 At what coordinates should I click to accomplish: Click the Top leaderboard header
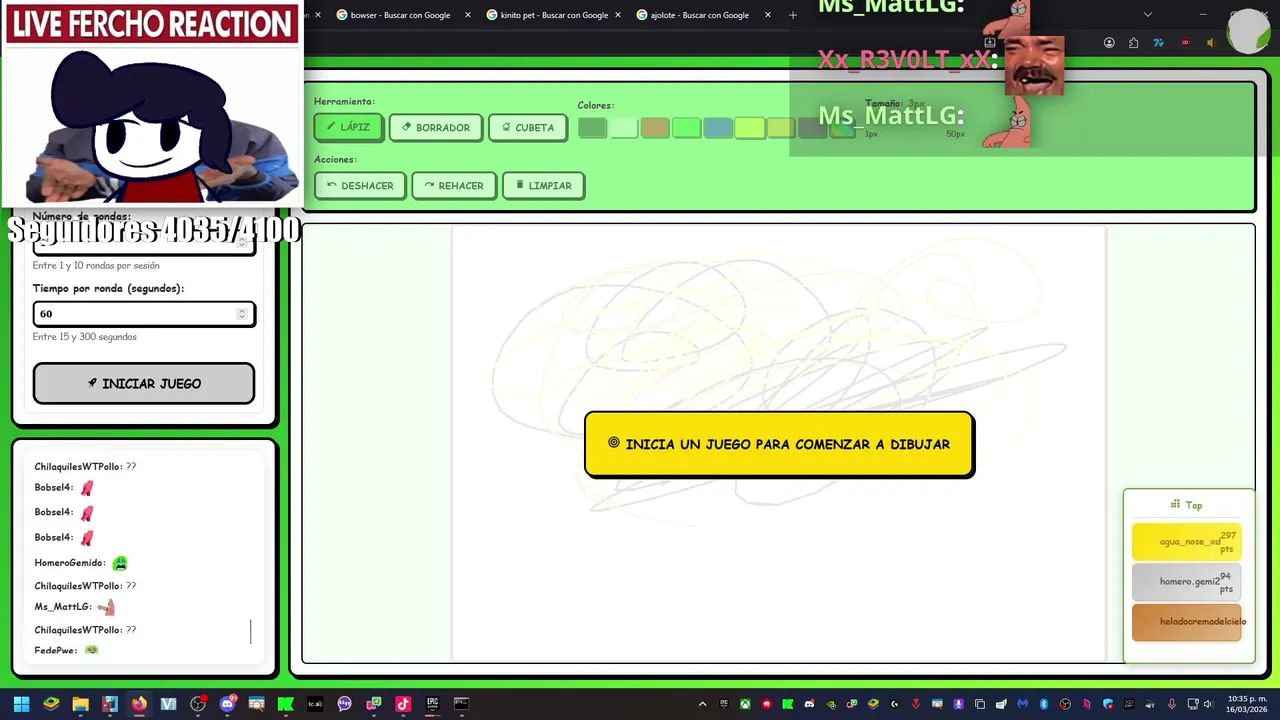click(x=1187, y=505)
